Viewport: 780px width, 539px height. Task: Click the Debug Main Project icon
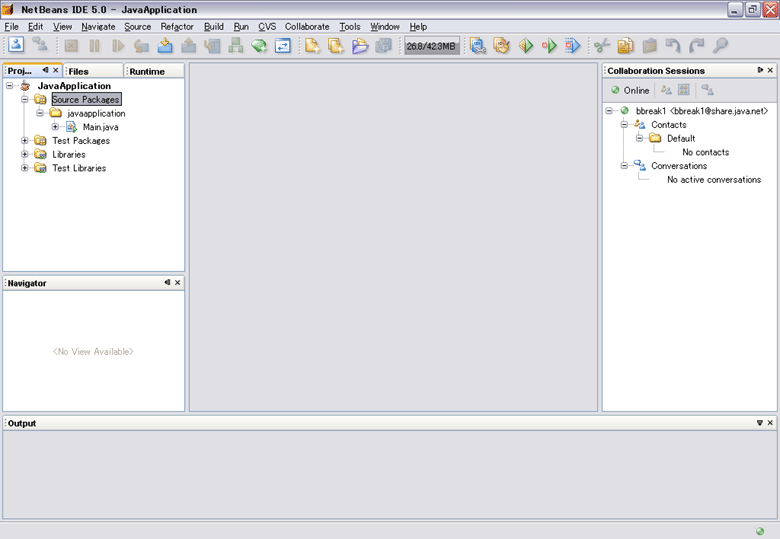click(549, 46)
